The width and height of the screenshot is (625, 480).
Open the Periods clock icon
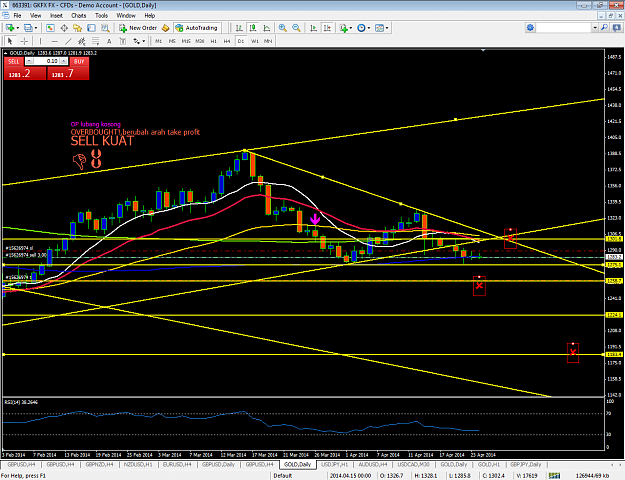click(361, 28)
